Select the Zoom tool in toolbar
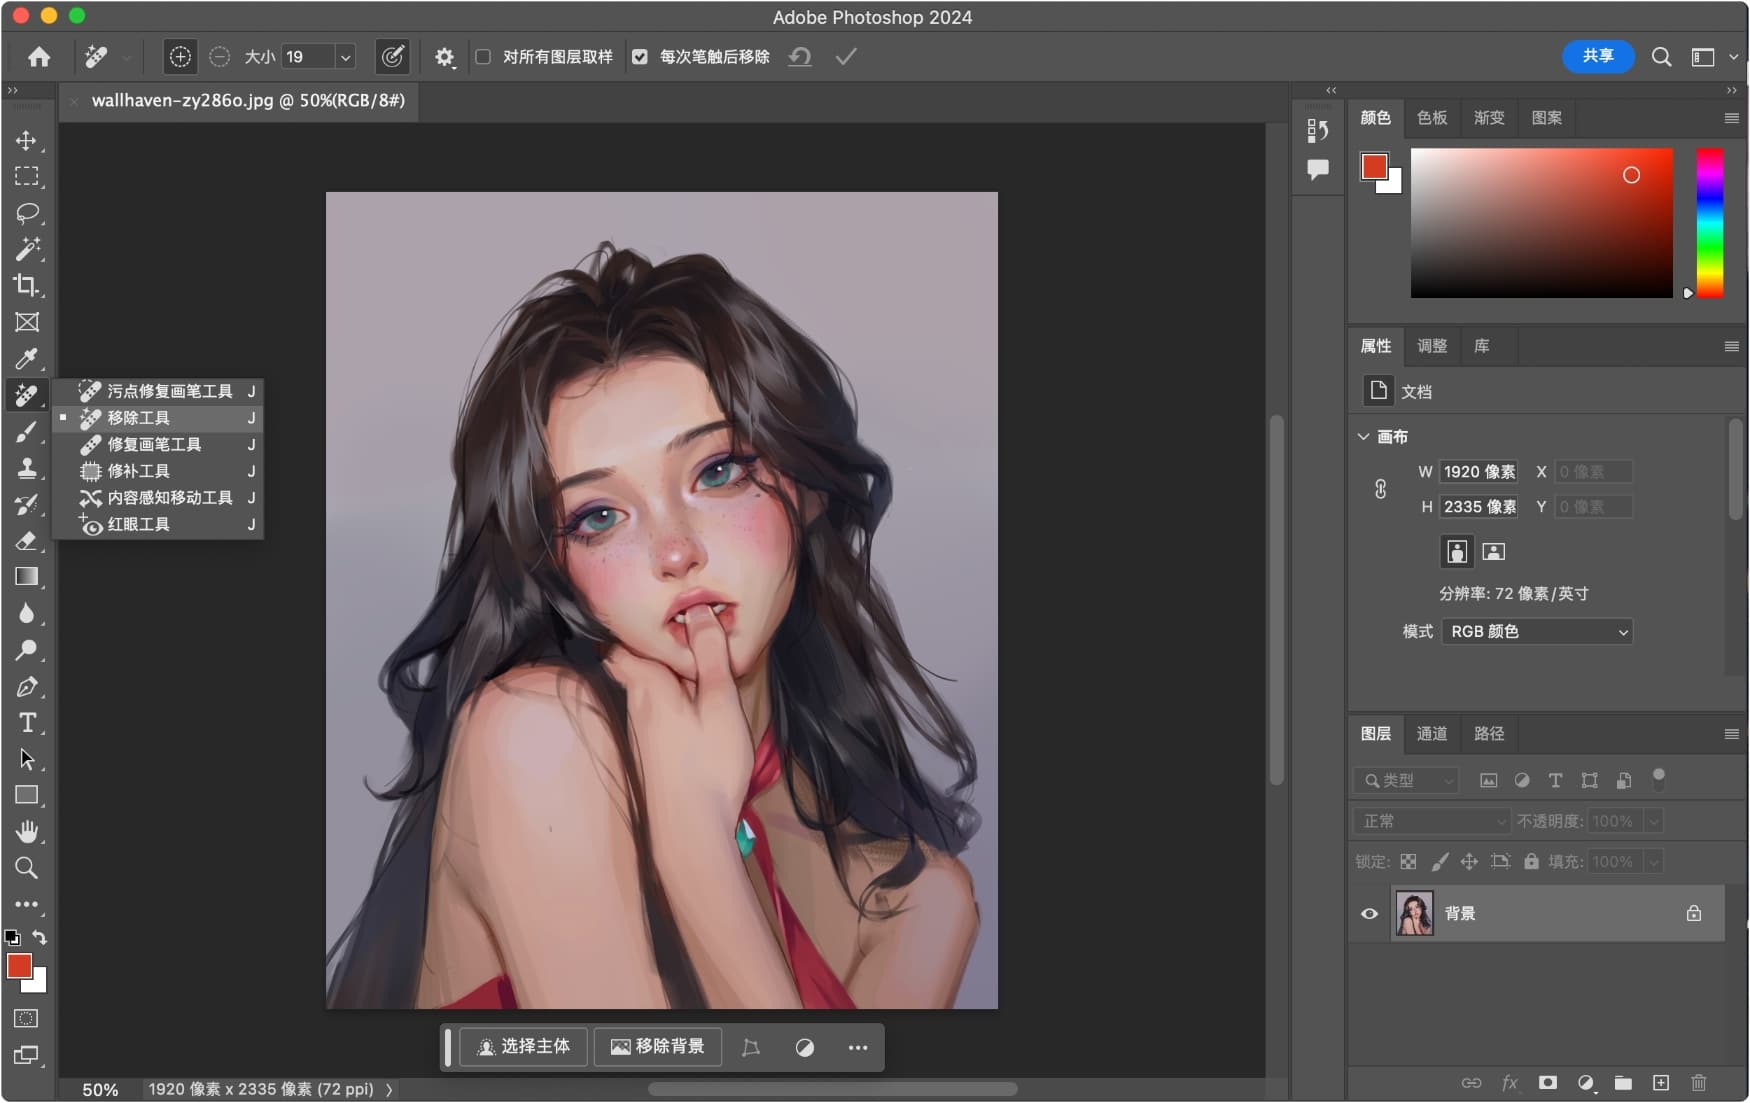 27,868
